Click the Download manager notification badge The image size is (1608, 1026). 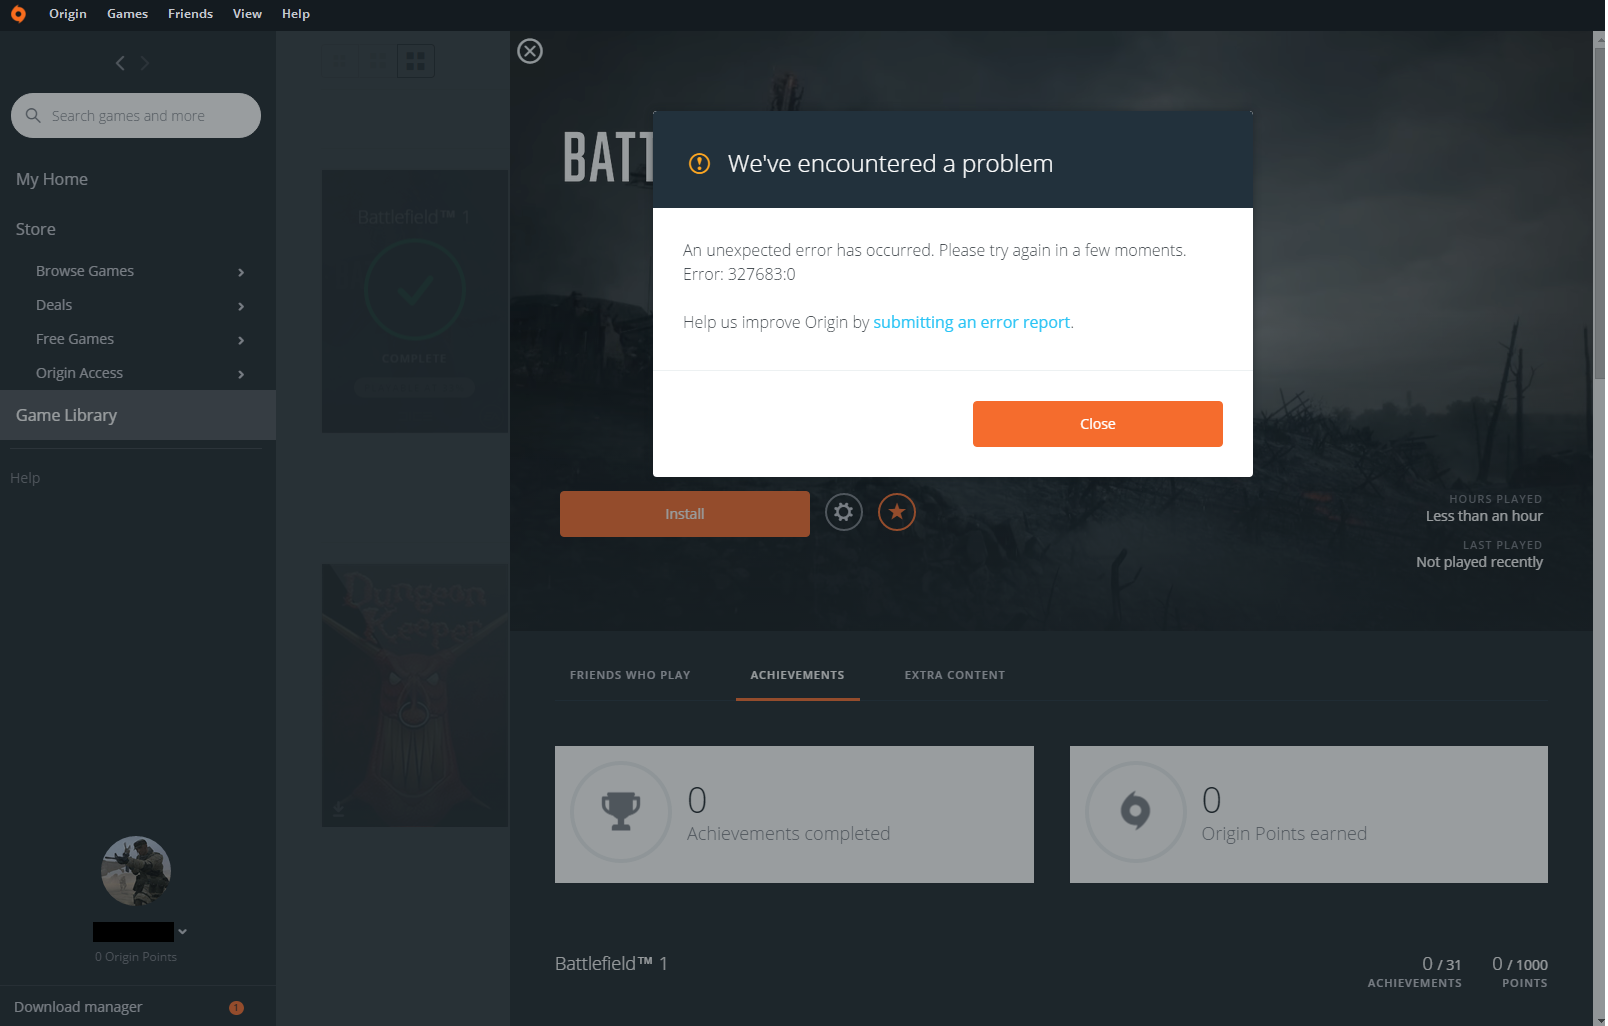pos(236,1008)
